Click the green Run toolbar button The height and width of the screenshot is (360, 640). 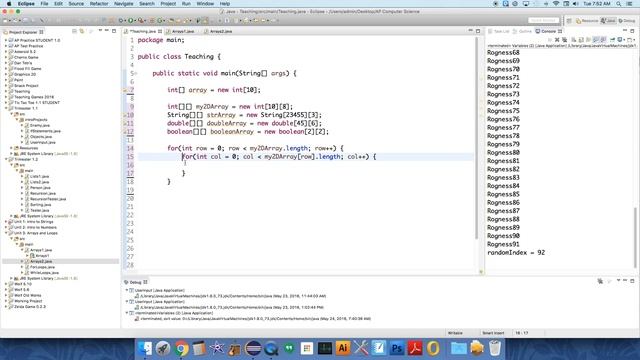coord(131,20)
